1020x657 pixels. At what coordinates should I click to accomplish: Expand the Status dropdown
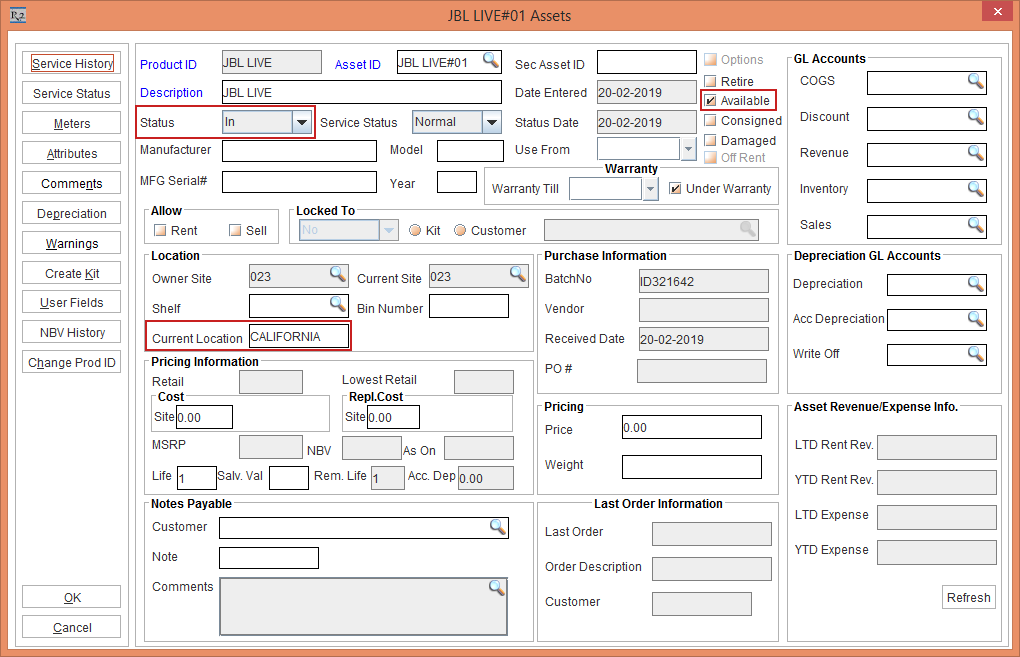coord(302,122)
